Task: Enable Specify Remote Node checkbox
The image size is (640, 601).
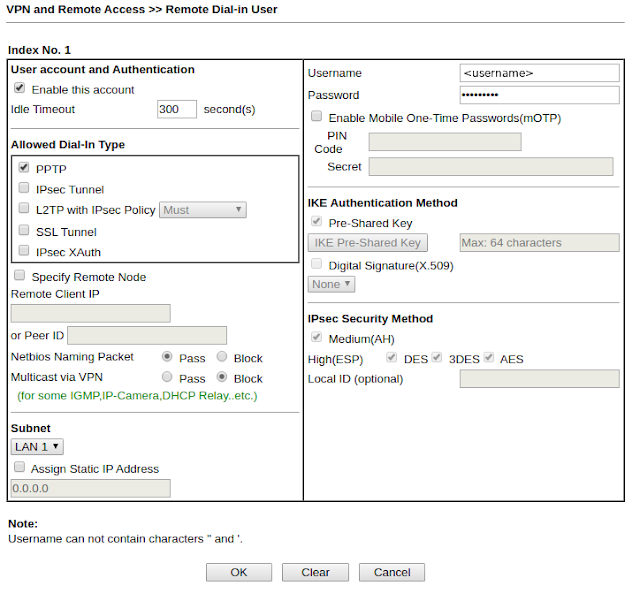Action: pos(19,276)
